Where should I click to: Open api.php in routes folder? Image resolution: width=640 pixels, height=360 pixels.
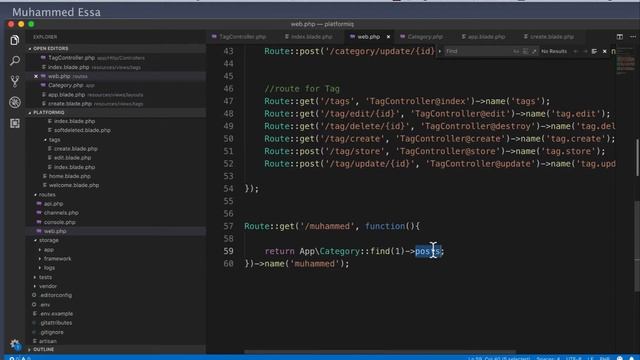(53, 204)
